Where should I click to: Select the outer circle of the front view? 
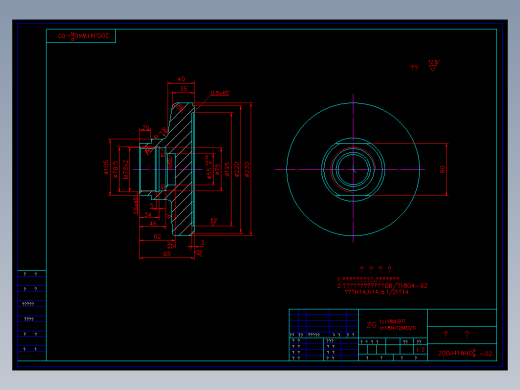point(353,103)
